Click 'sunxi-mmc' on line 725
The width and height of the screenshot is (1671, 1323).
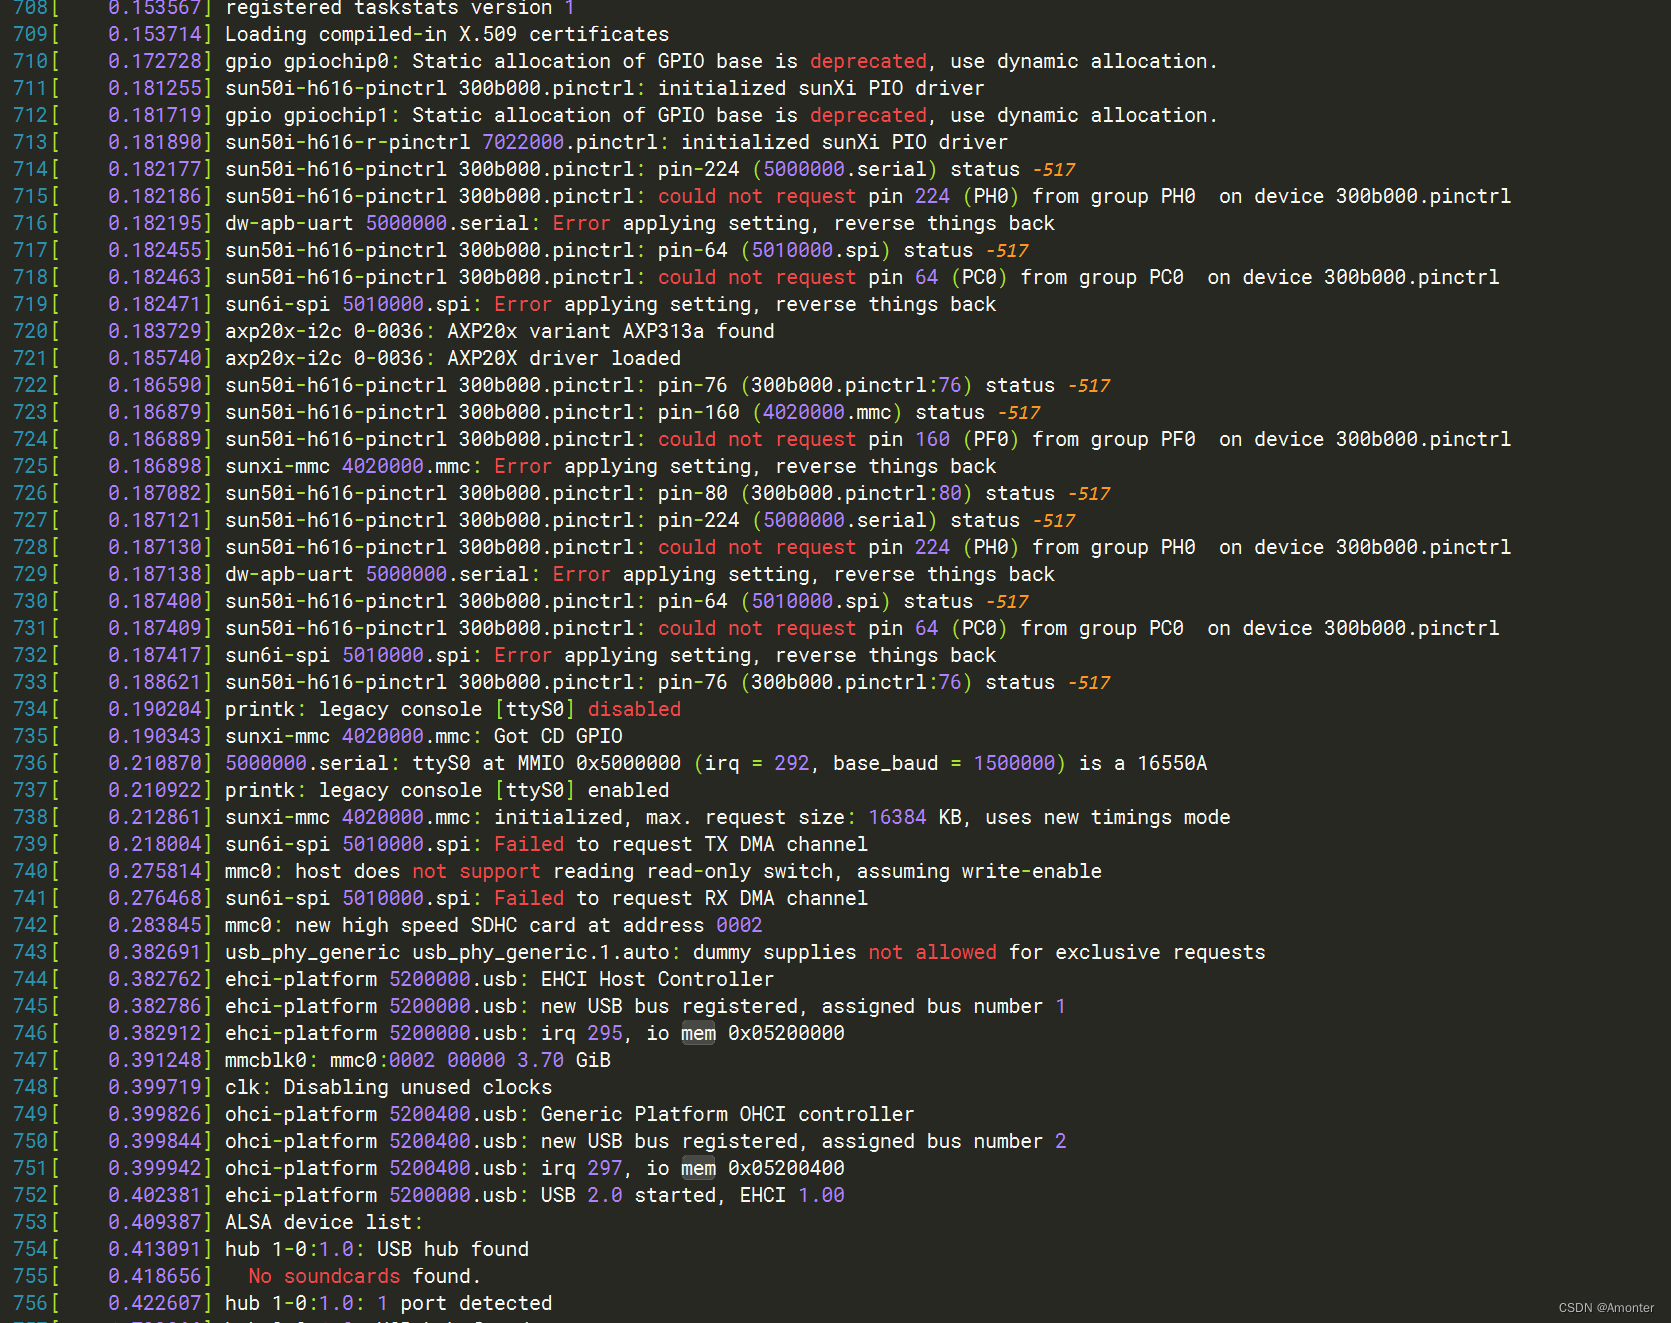click(277, 466)
